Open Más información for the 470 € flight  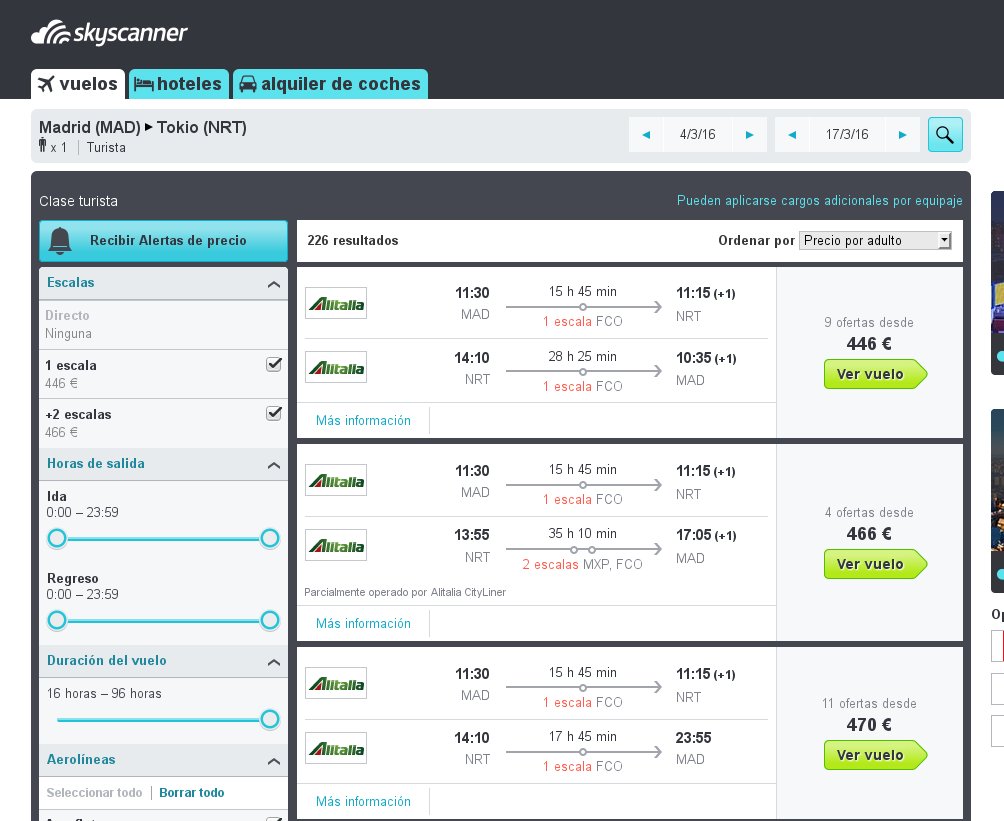363,802
